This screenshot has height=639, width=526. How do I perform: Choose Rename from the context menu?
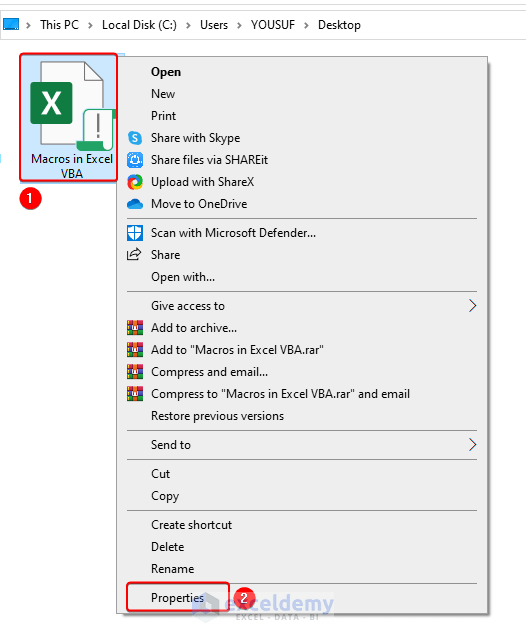[172, 569]
